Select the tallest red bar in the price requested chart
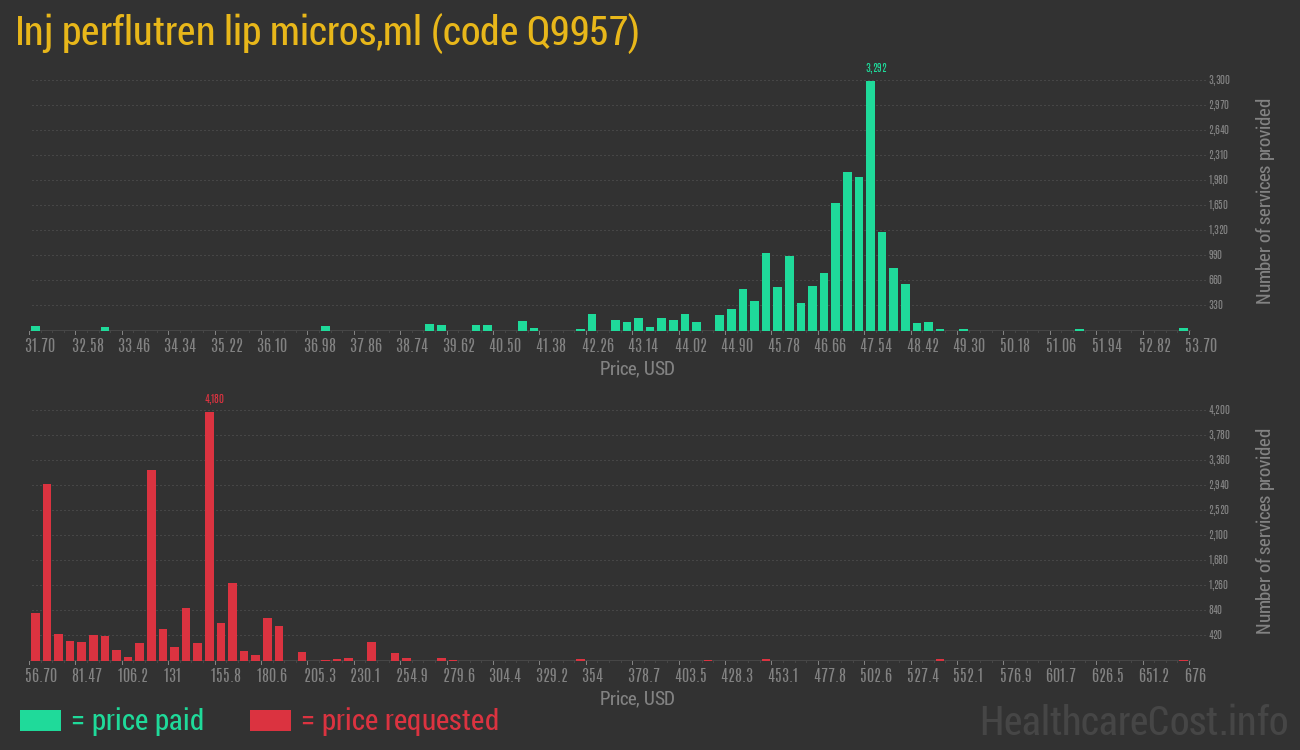The image size is (1300, 750). (209, 535)
